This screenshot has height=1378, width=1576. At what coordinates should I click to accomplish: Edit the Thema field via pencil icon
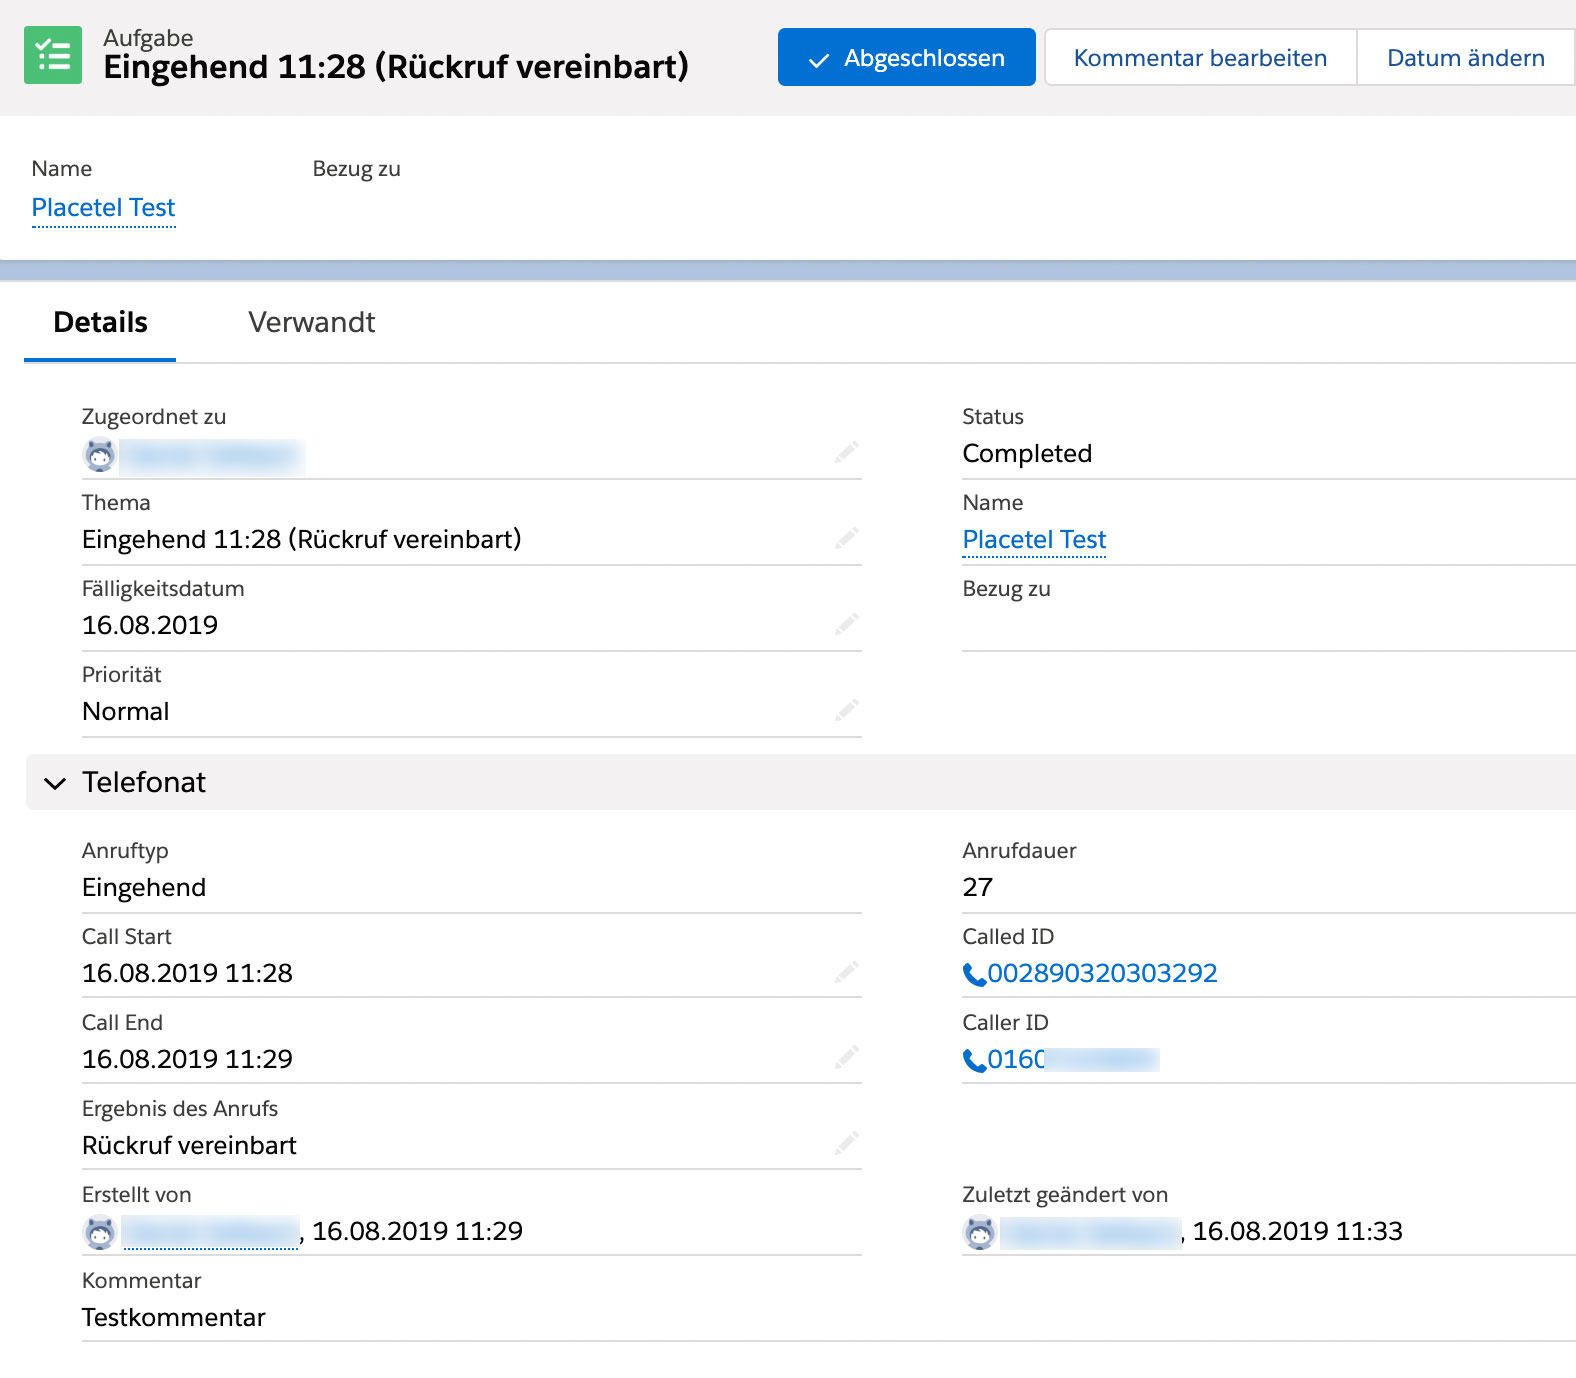point(847,538)
